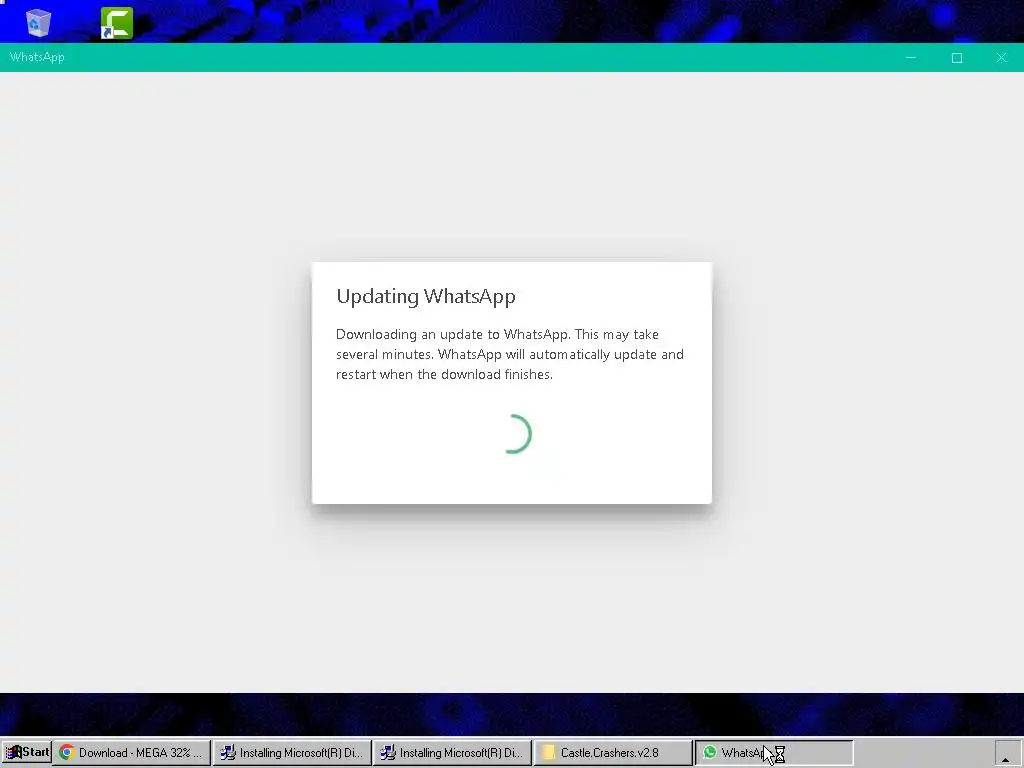Image resolution: width=1024 pixels, height=768 pixels.
Task: Click the Start button
Action: [27, 752]
